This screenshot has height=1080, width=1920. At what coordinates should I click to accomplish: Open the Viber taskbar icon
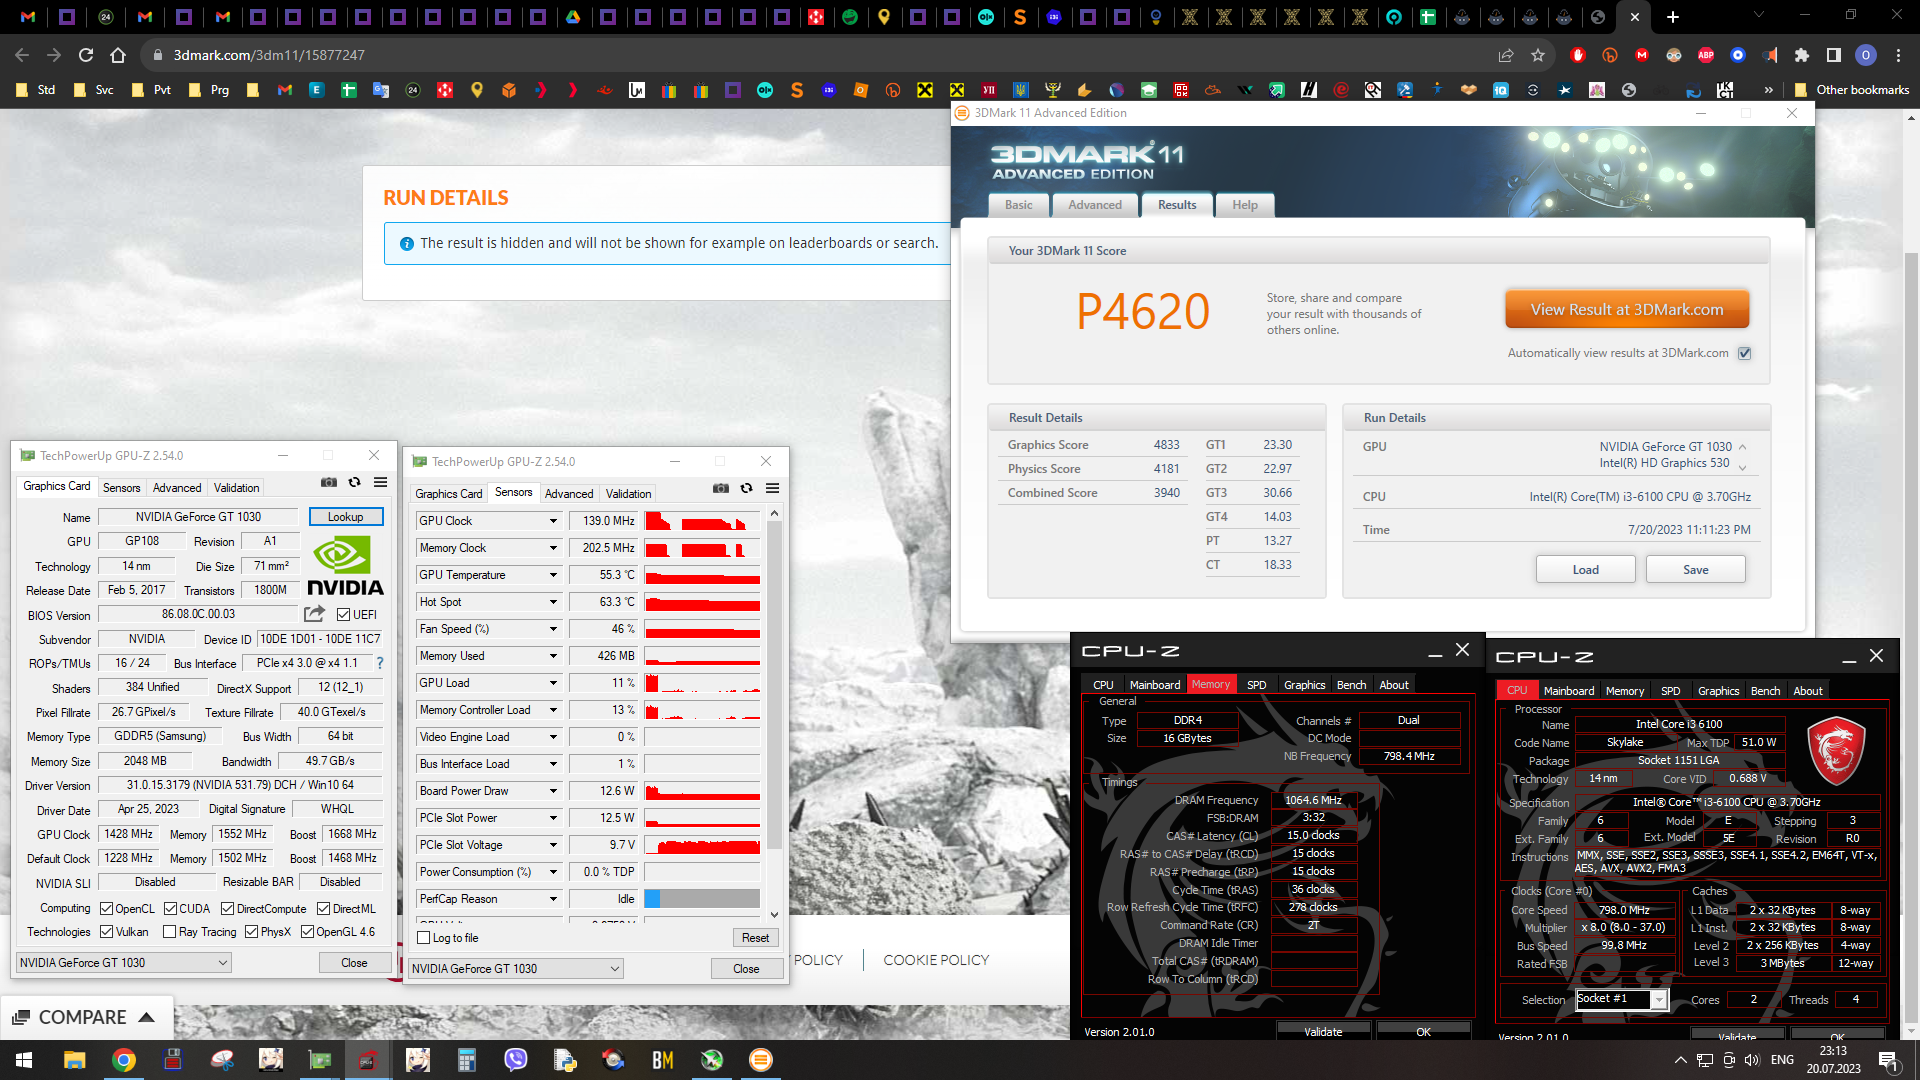coord(515,1060)
